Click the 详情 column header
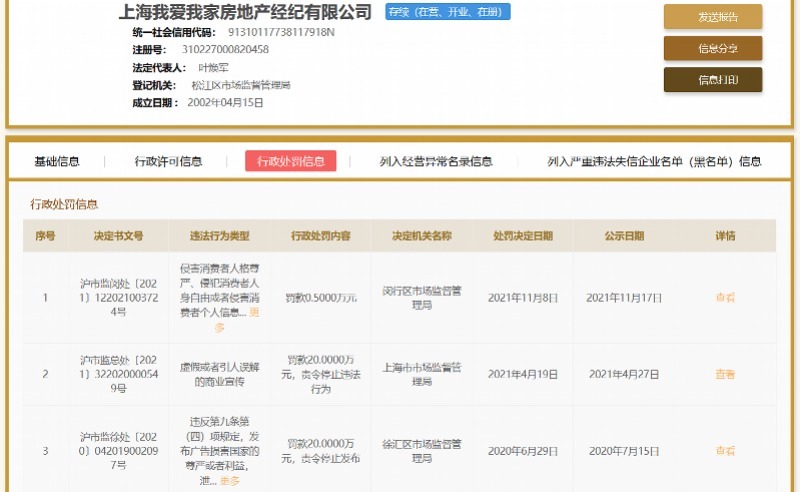 pos(725,236)
